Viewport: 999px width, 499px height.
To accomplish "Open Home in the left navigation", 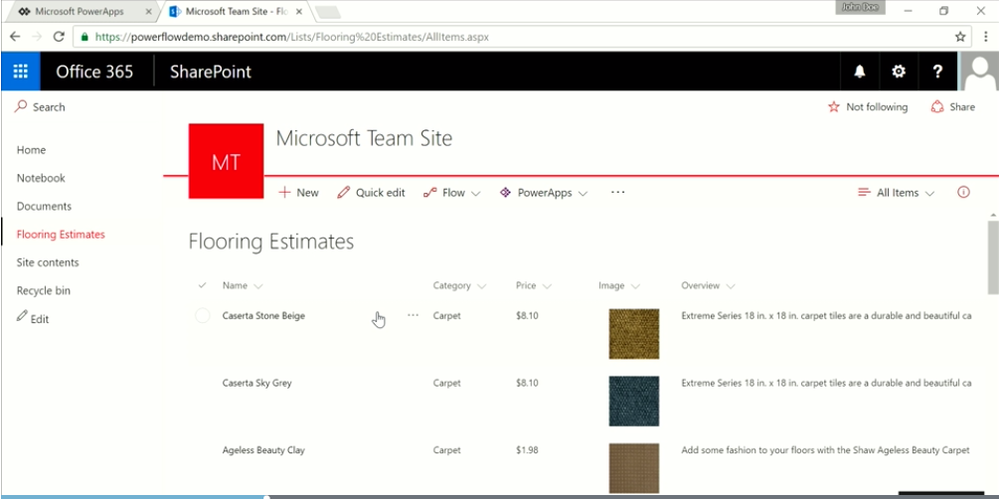I will (31, 150).
